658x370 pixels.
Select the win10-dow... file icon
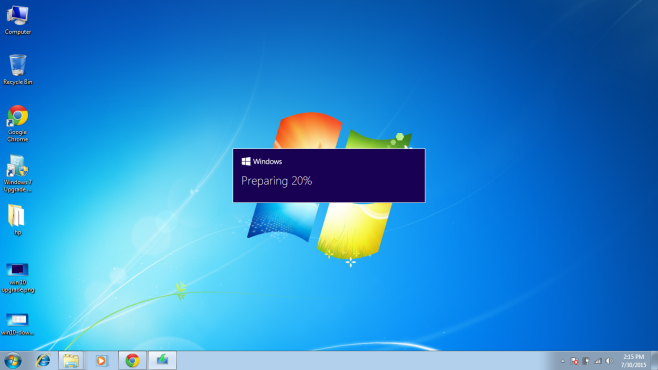[18, 324]
